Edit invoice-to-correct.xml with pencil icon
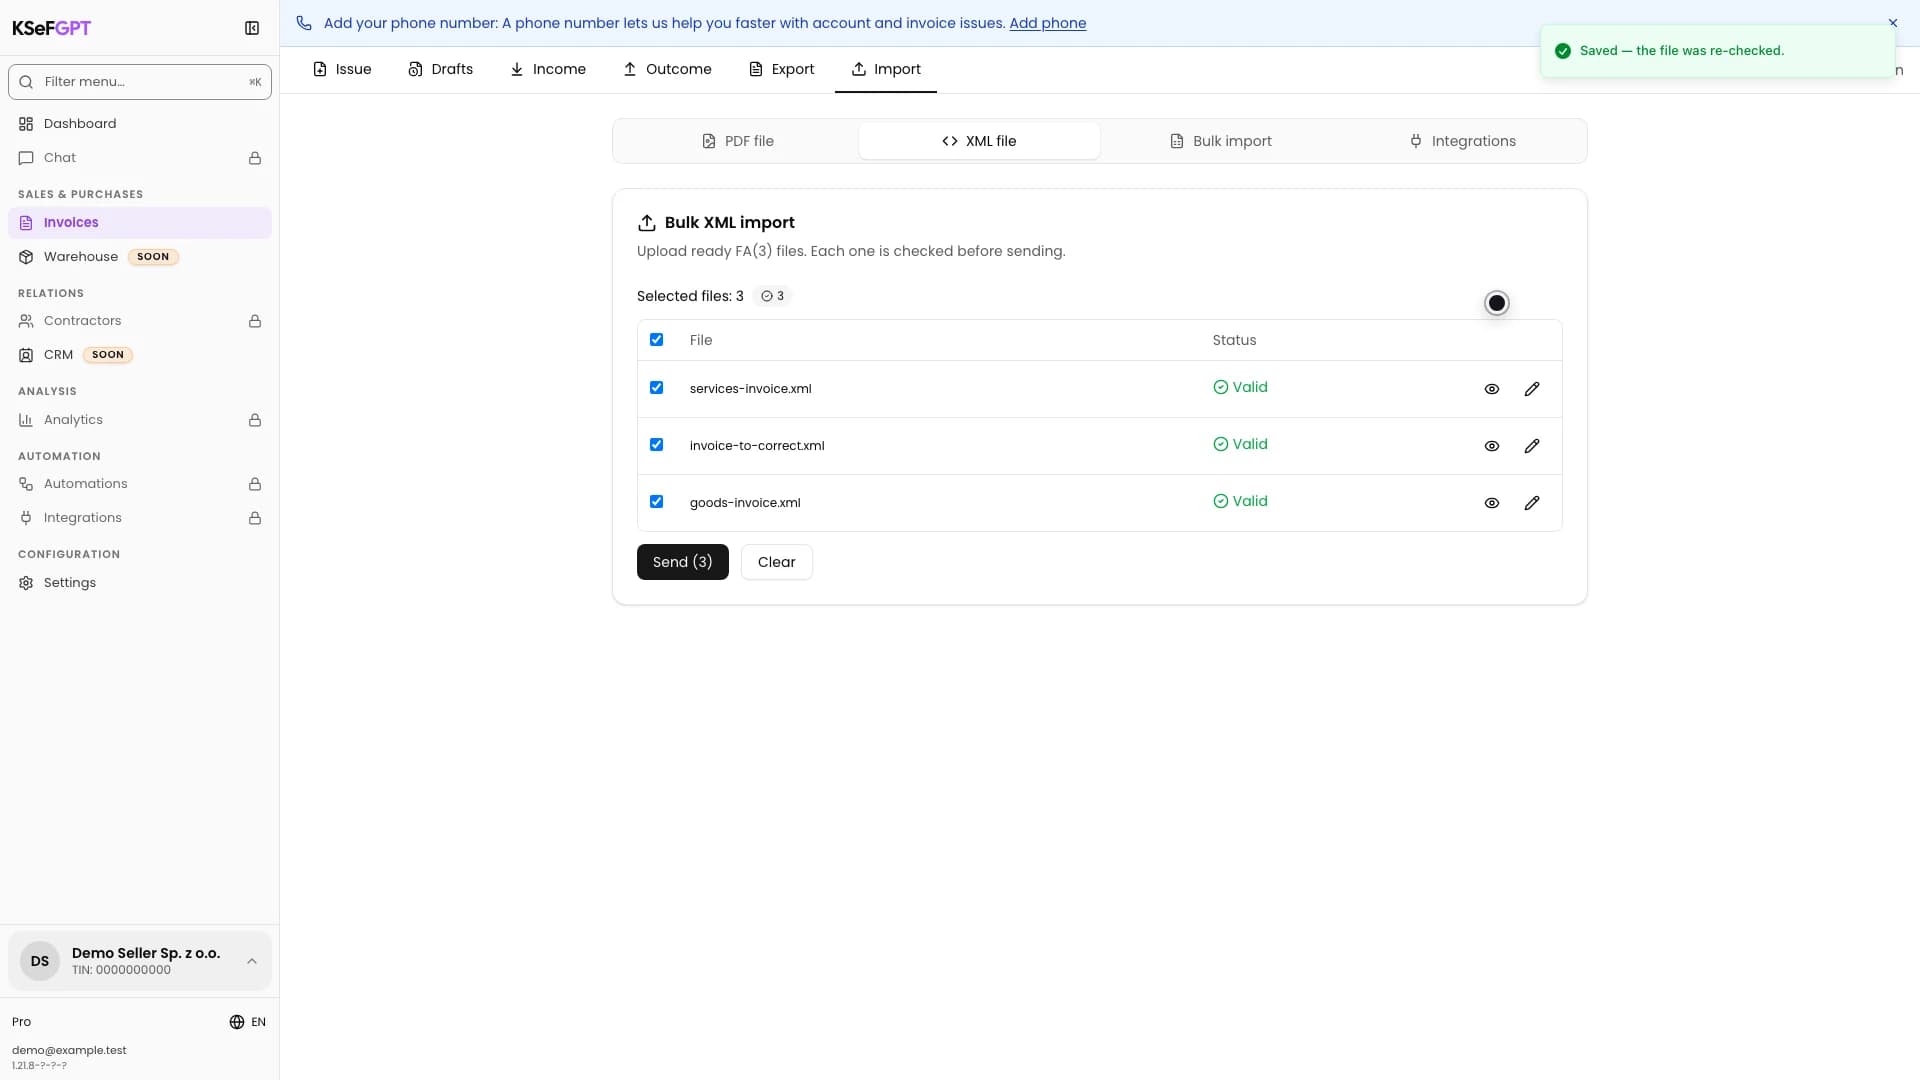The width and height of the screenshot is (1920, 1080). pyautogui.click(x=1532, y=446)
